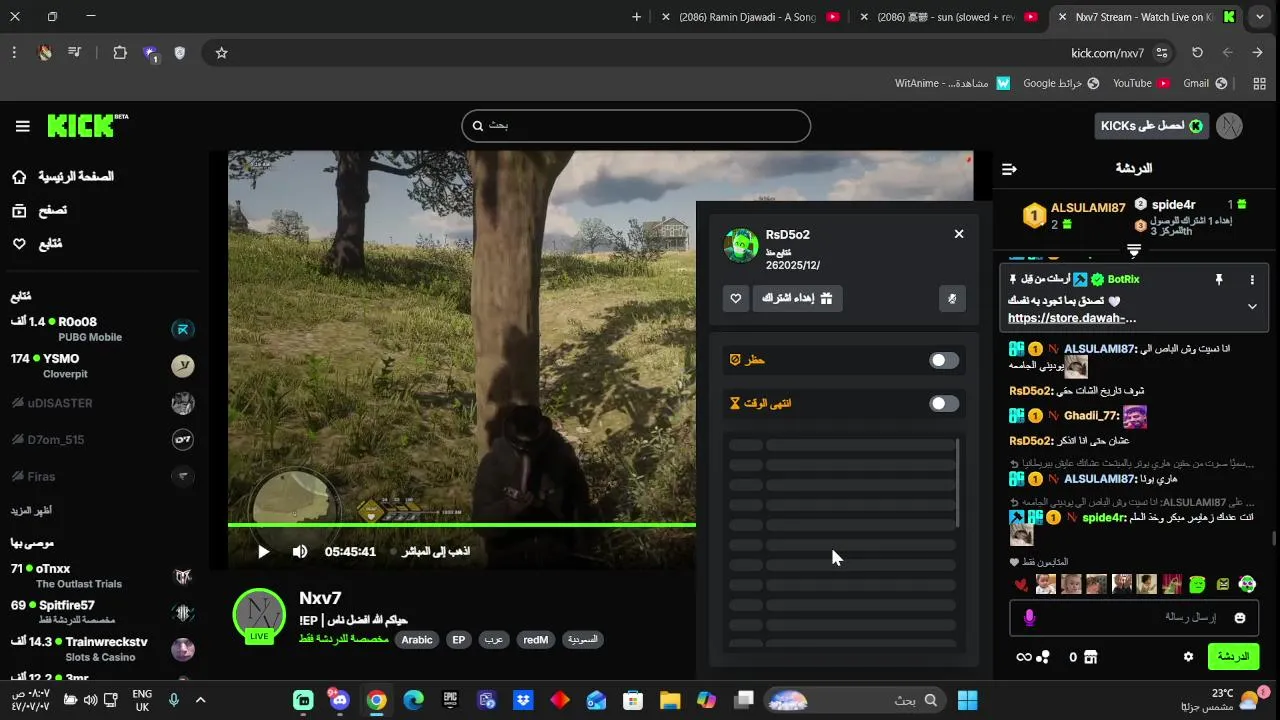Select the red heart emote
Image resolution: width=1280 pixels, height=720 pixels.
(1020, 585)
